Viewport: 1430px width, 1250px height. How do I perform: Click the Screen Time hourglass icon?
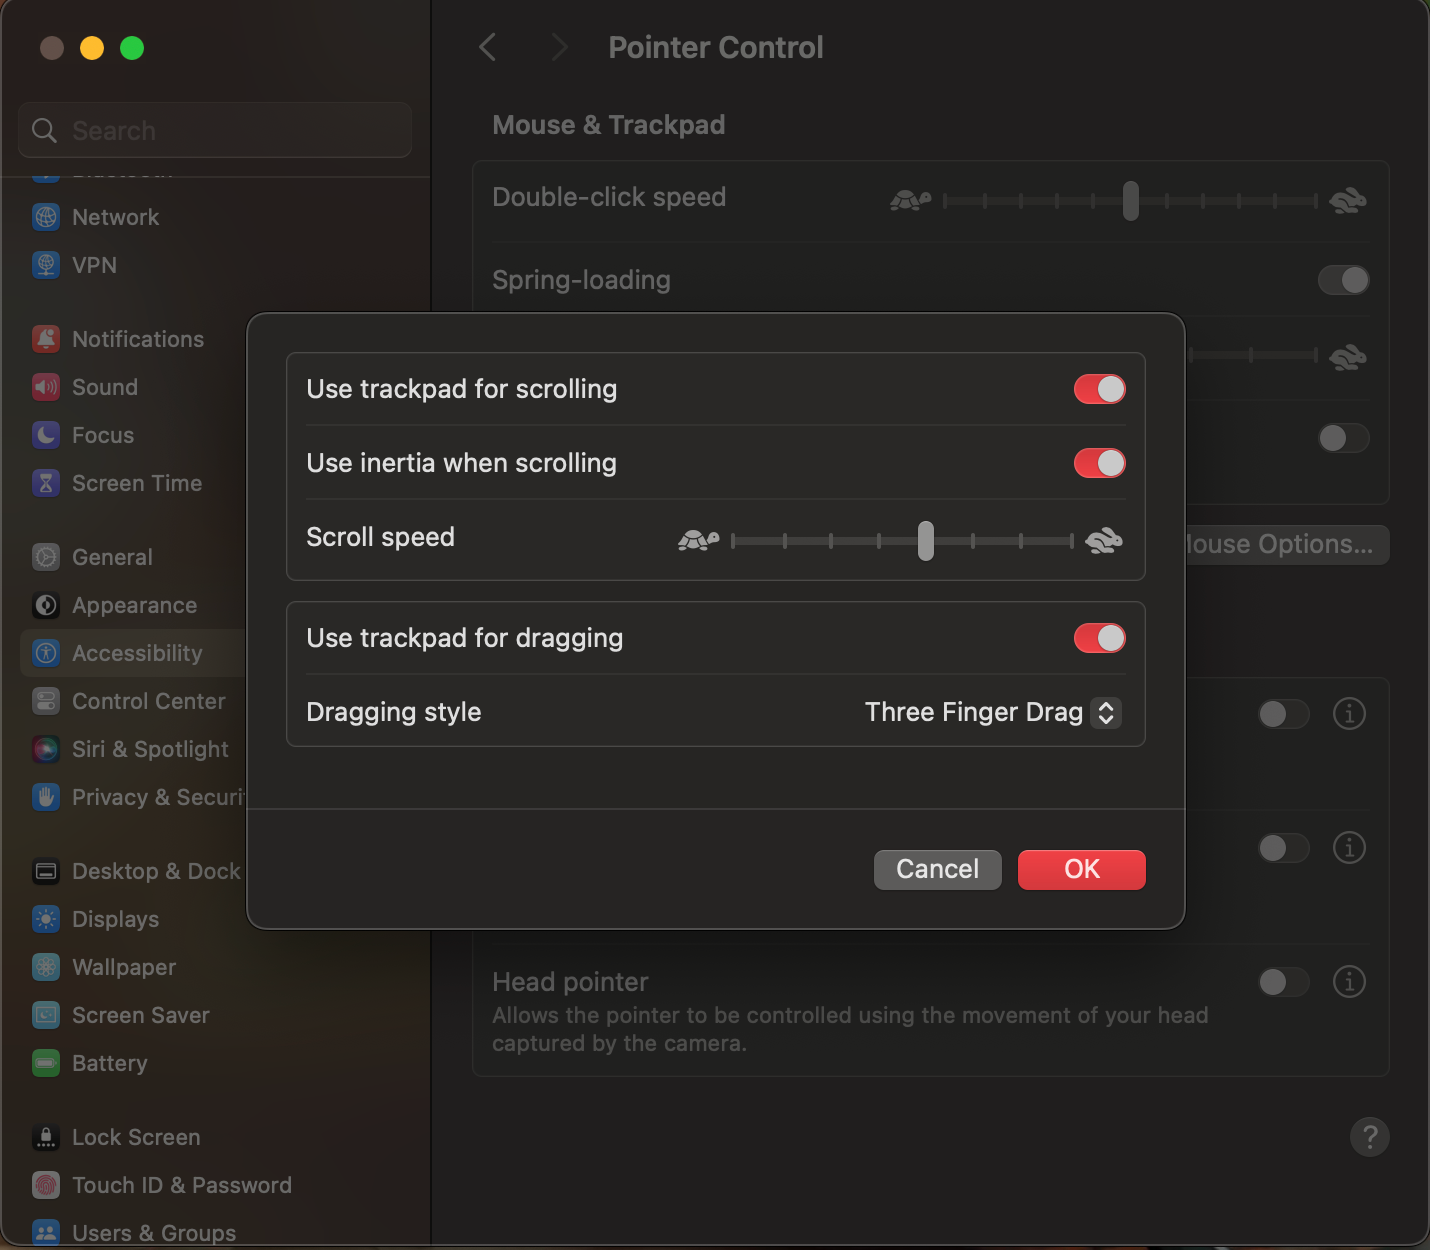click(x=46, y=483)
